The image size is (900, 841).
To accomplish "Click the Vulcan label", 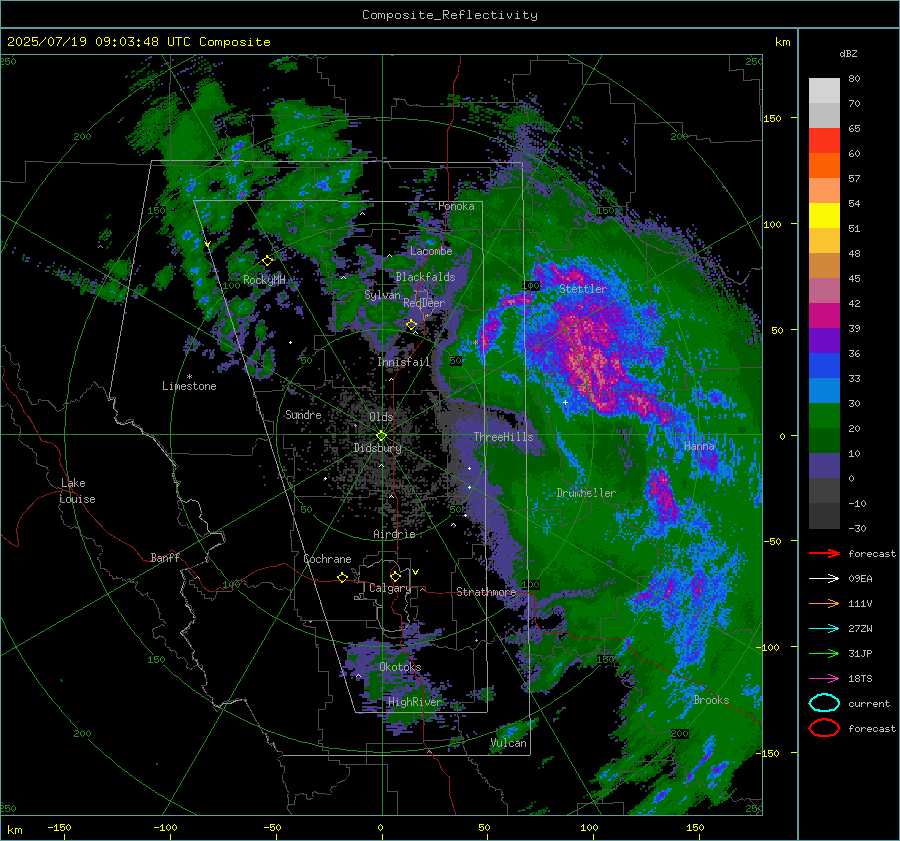I will 508,743.
